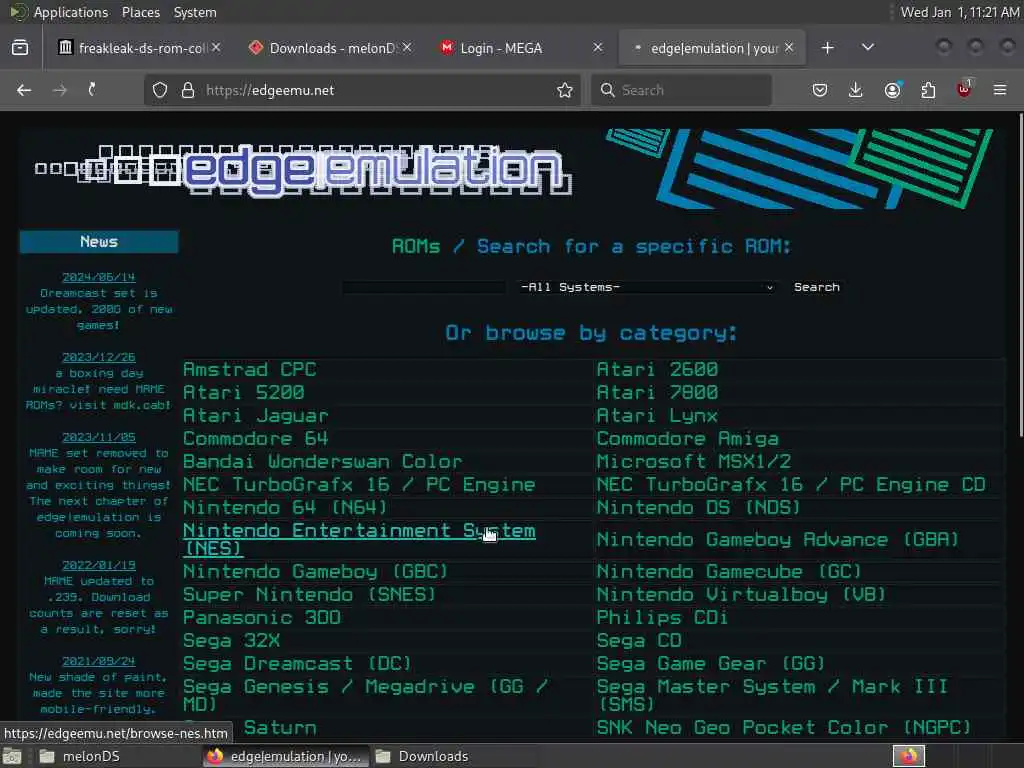Screen dimensions: 1024x768
Task: Open Firefox account icon
Action: (892, 90)
